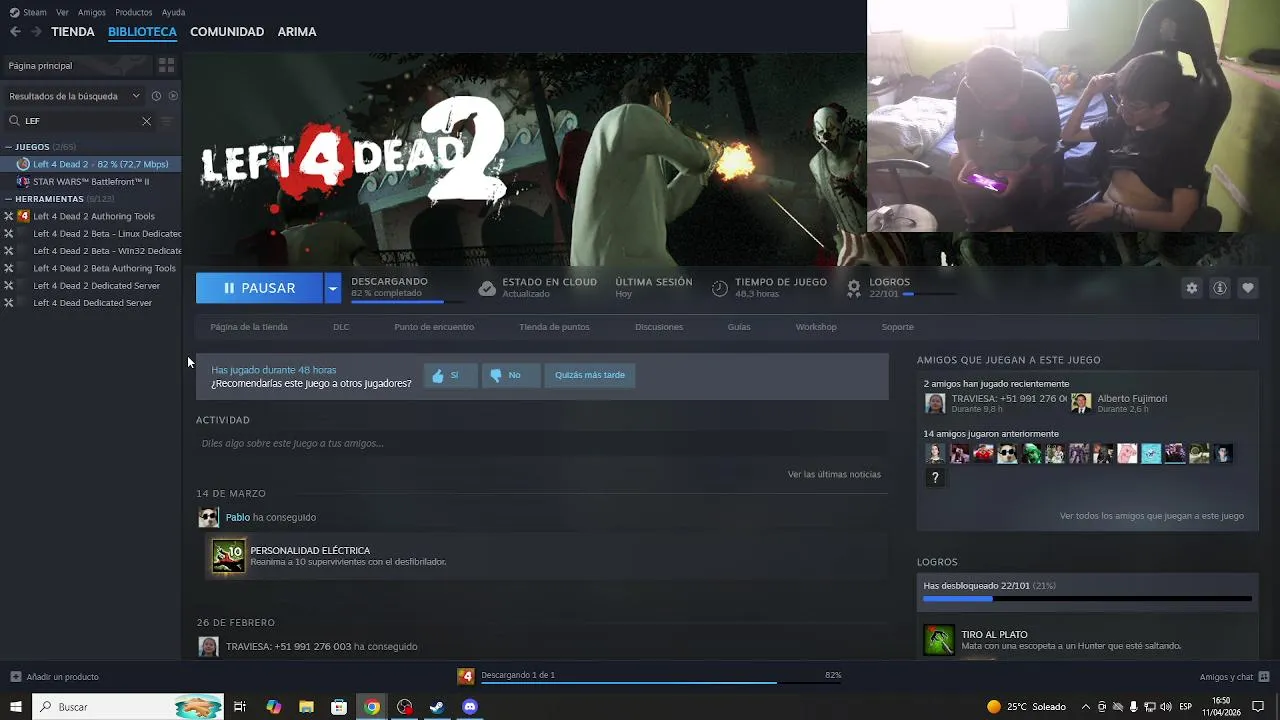Select Left 4 Dead 2 Beta Linux Dedicated

coord(91,234)
